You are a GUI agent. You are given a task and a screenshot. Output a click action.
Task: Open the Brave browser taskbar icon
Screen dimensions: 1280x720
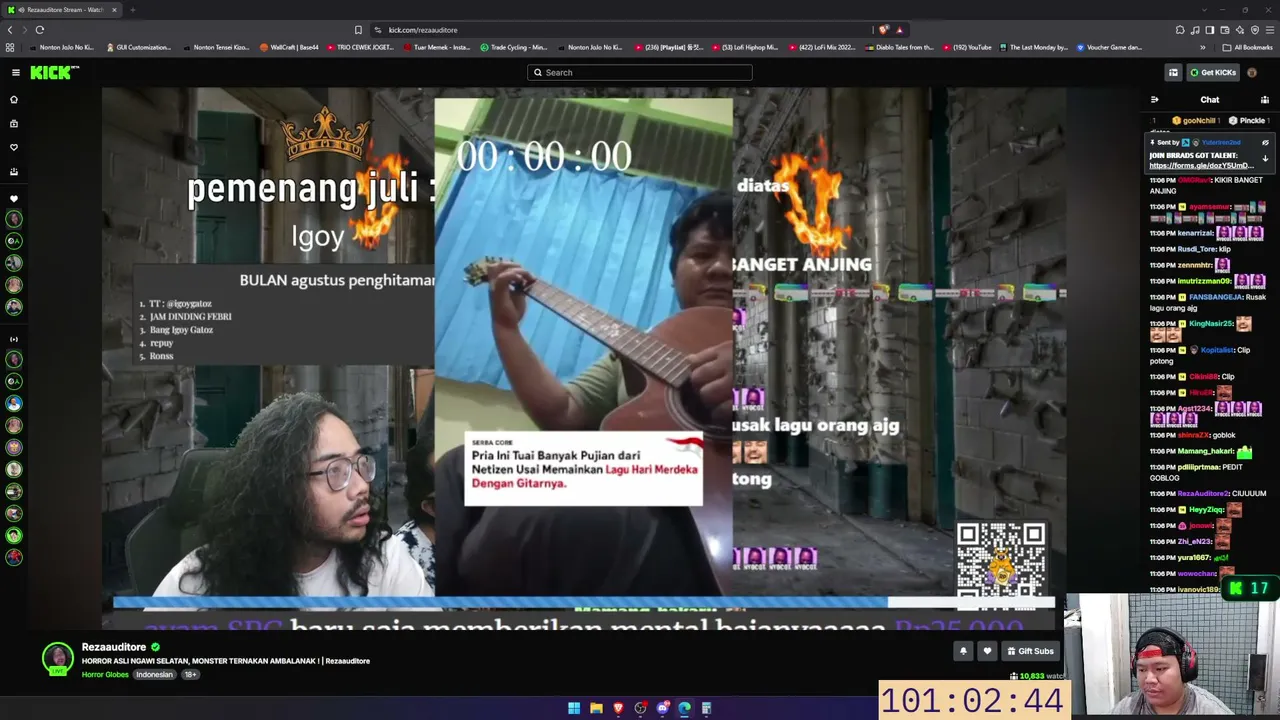[x=618, y=708]
